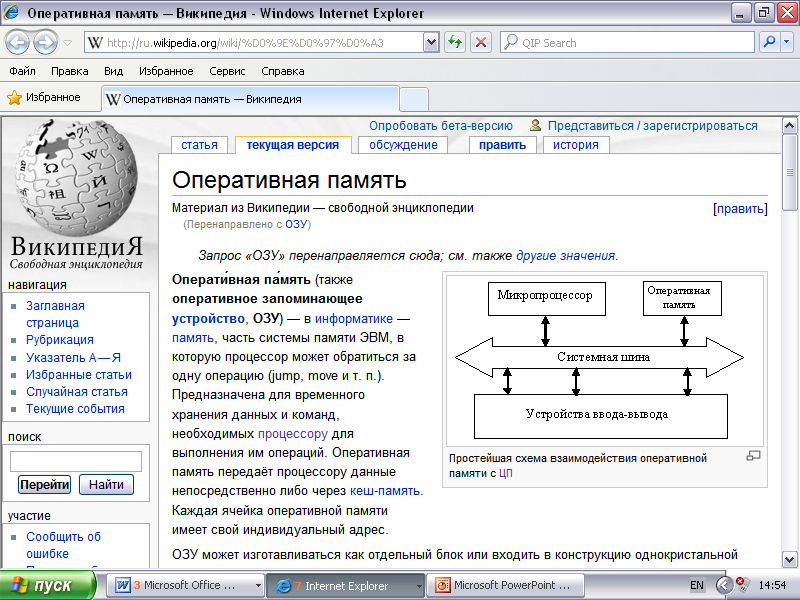
Task: Open Рубрикация in navigation
Action: pyautogui.click(x=60, y=340)
